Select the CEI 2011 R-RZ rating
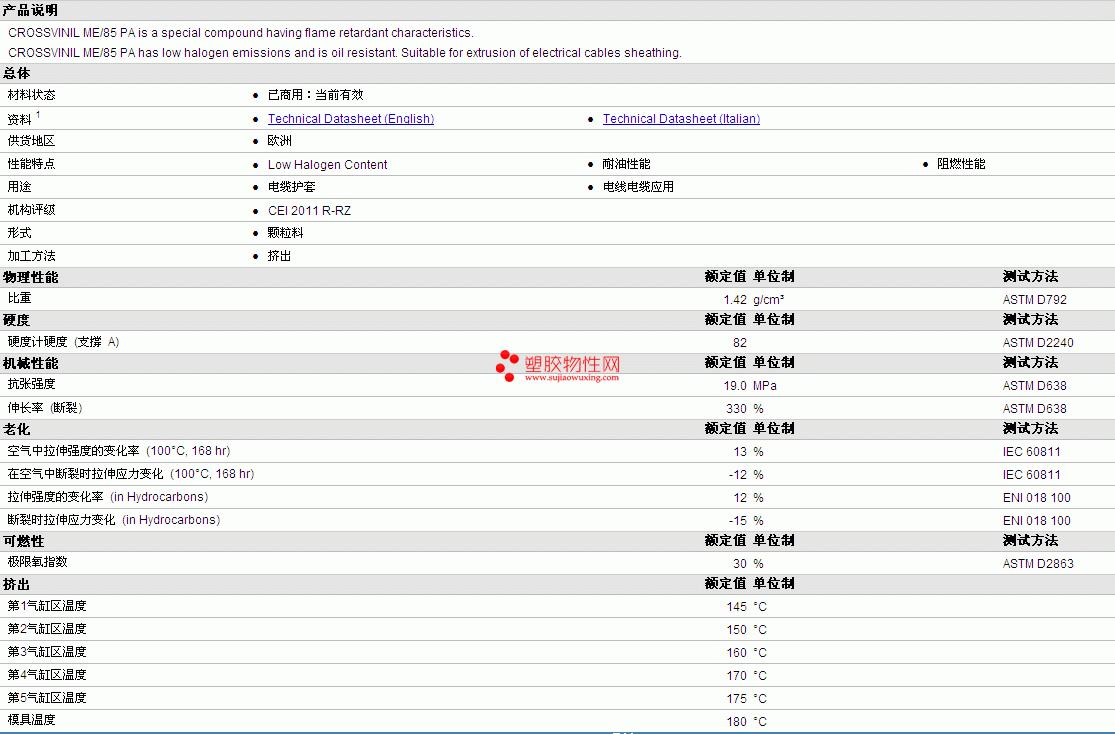 click(x=309, y=211)
